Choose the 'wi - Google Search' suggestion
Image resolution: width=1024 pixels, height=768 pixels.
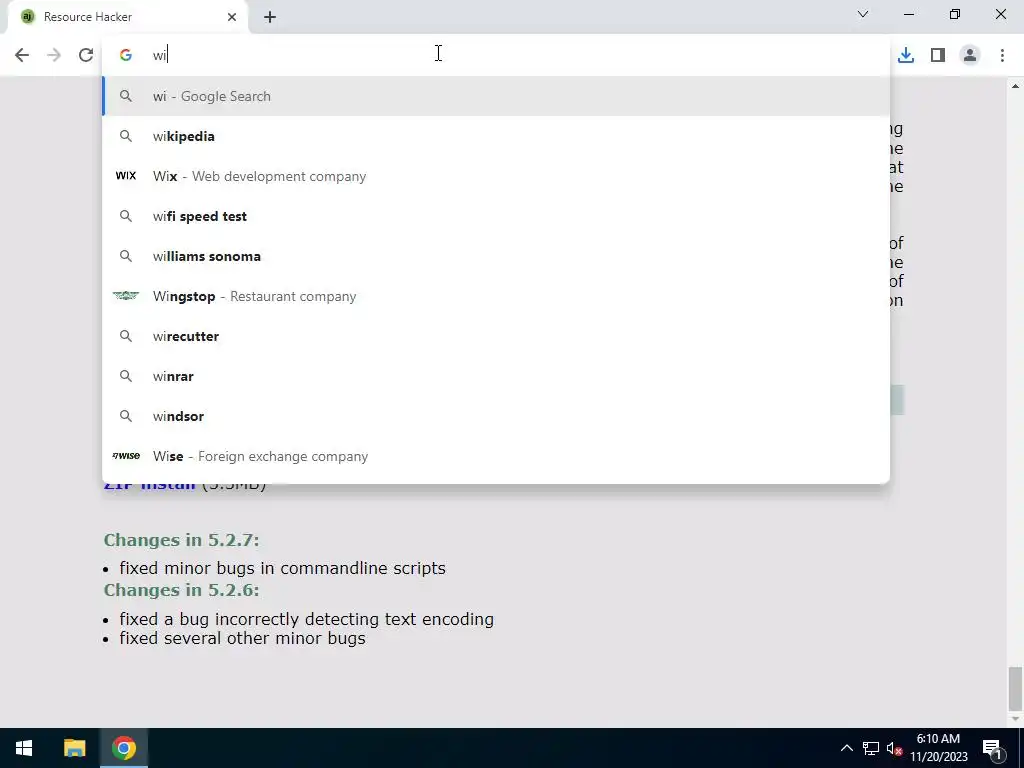tap(496, 96)
